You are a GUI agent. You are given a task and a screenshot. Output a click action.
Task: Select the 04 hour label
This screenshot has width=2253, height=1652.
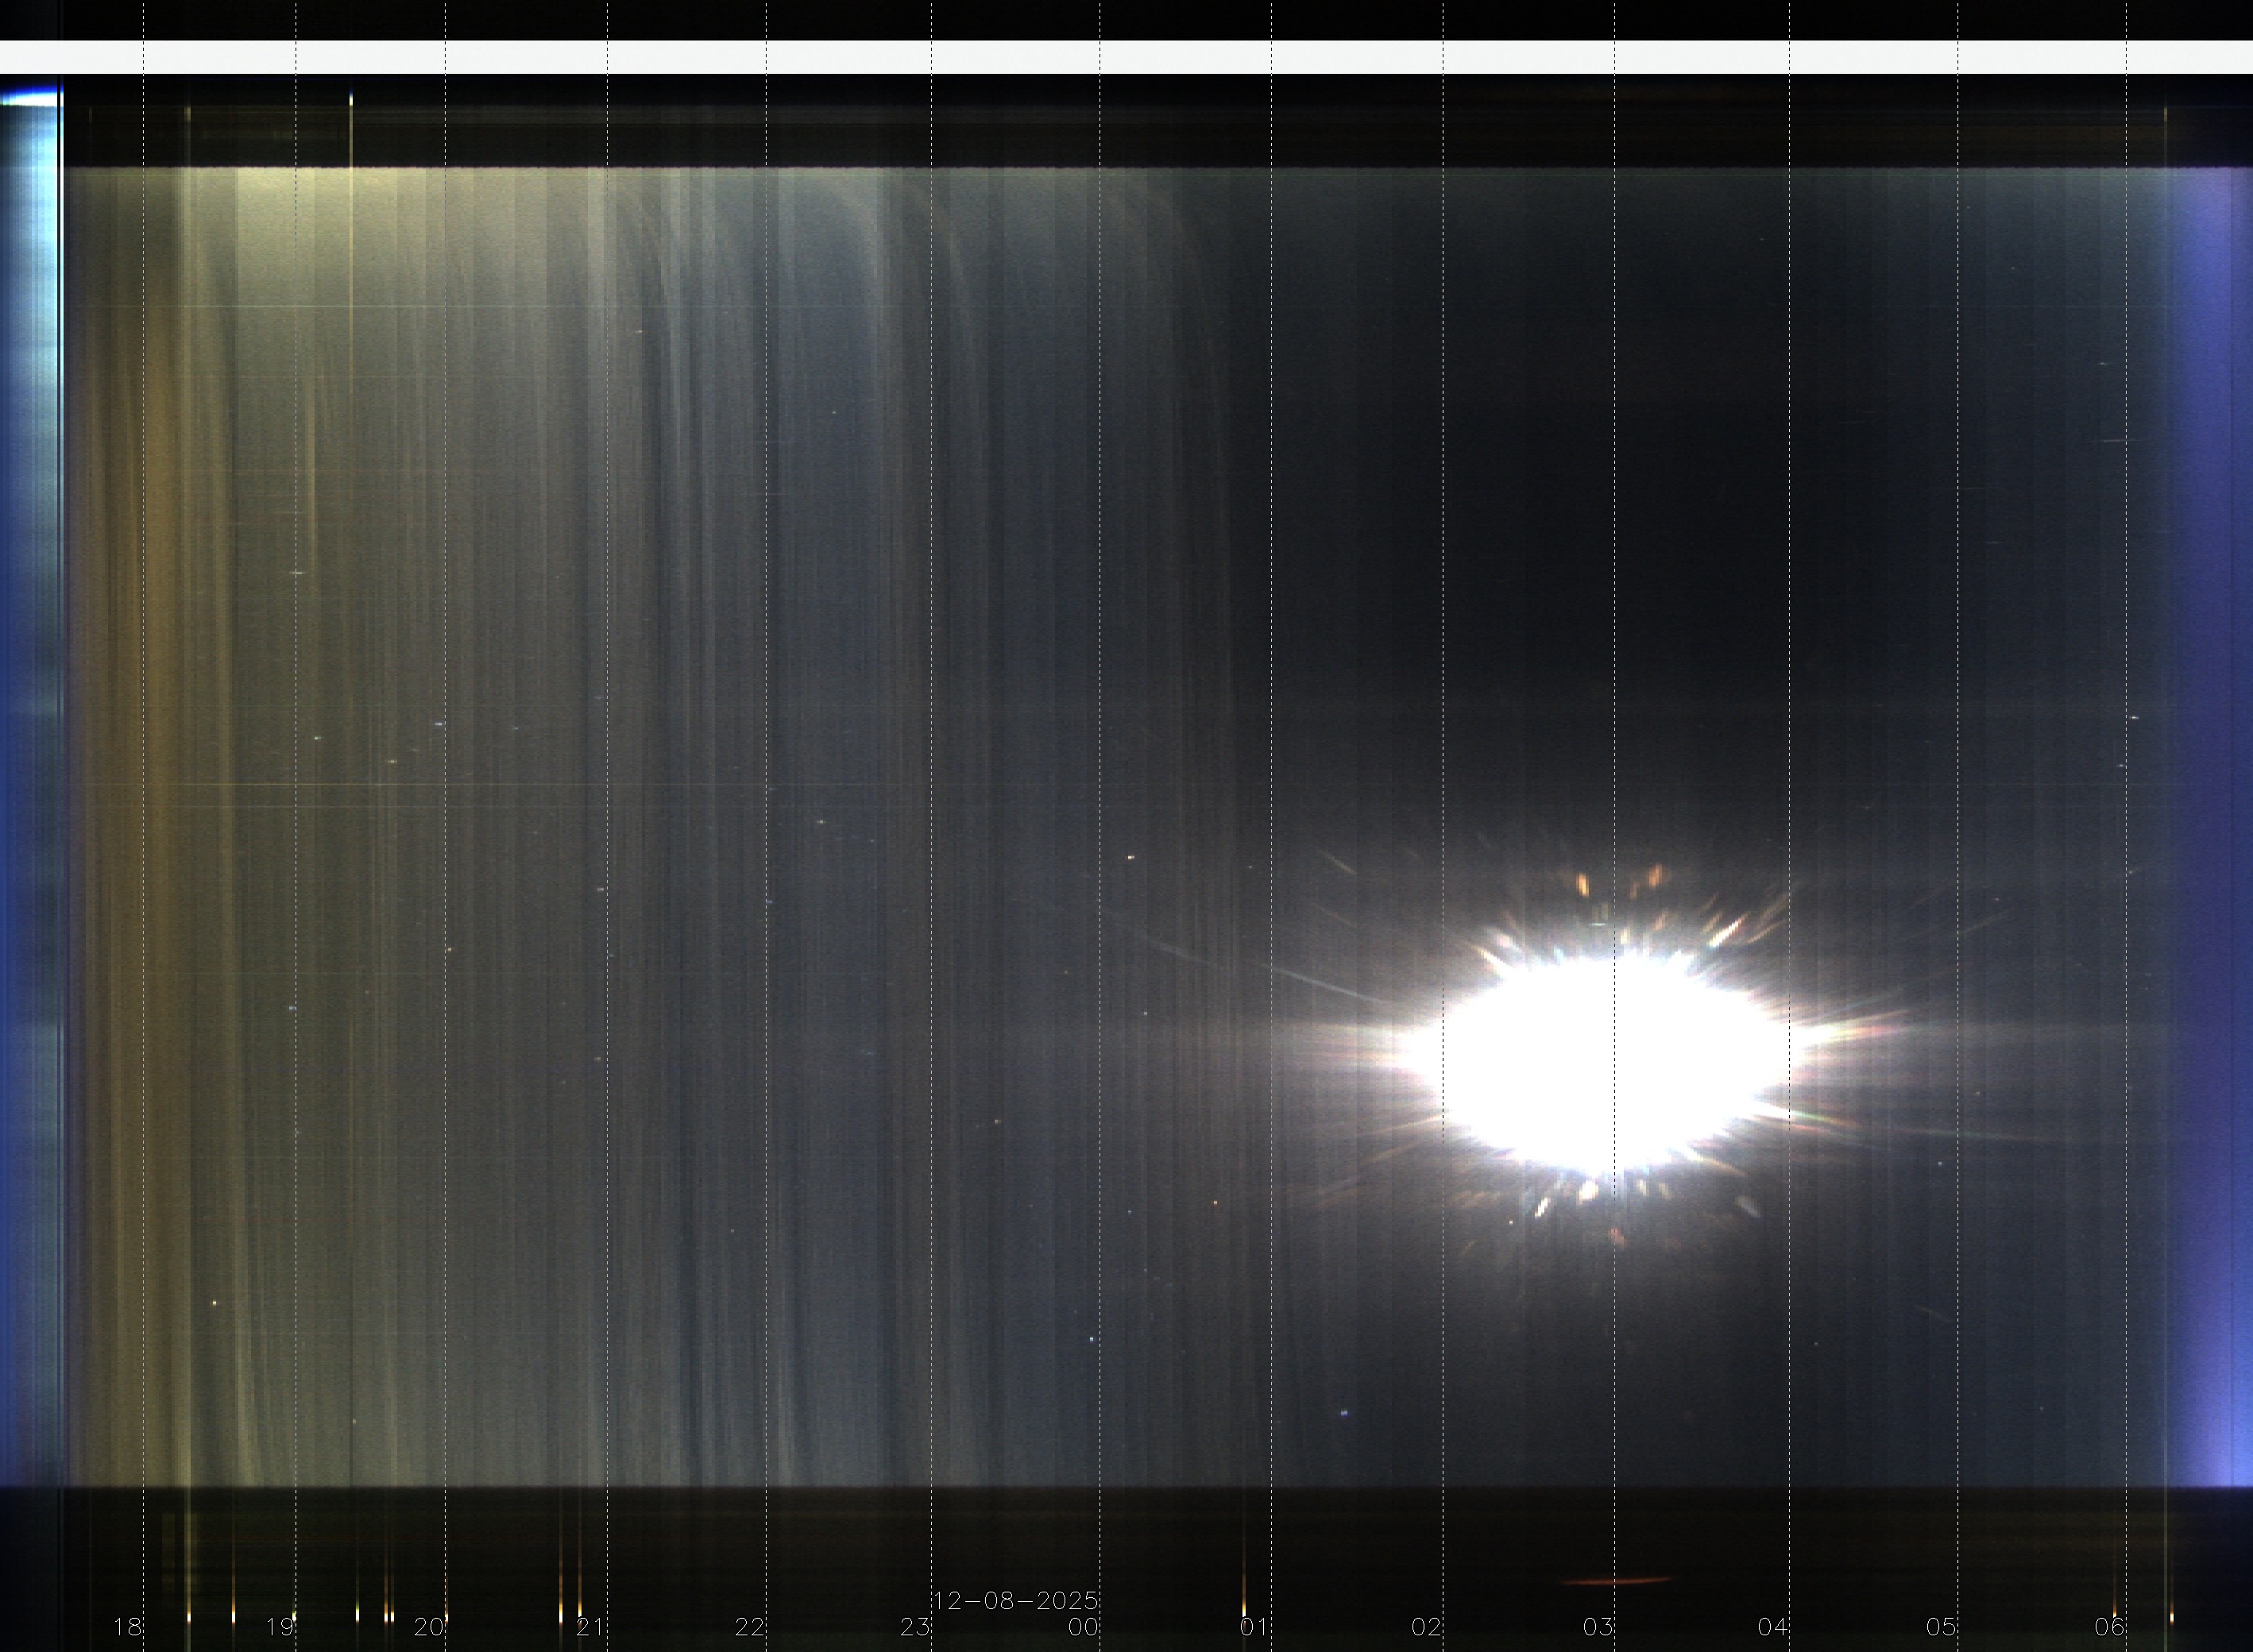pos(1772,1627)
